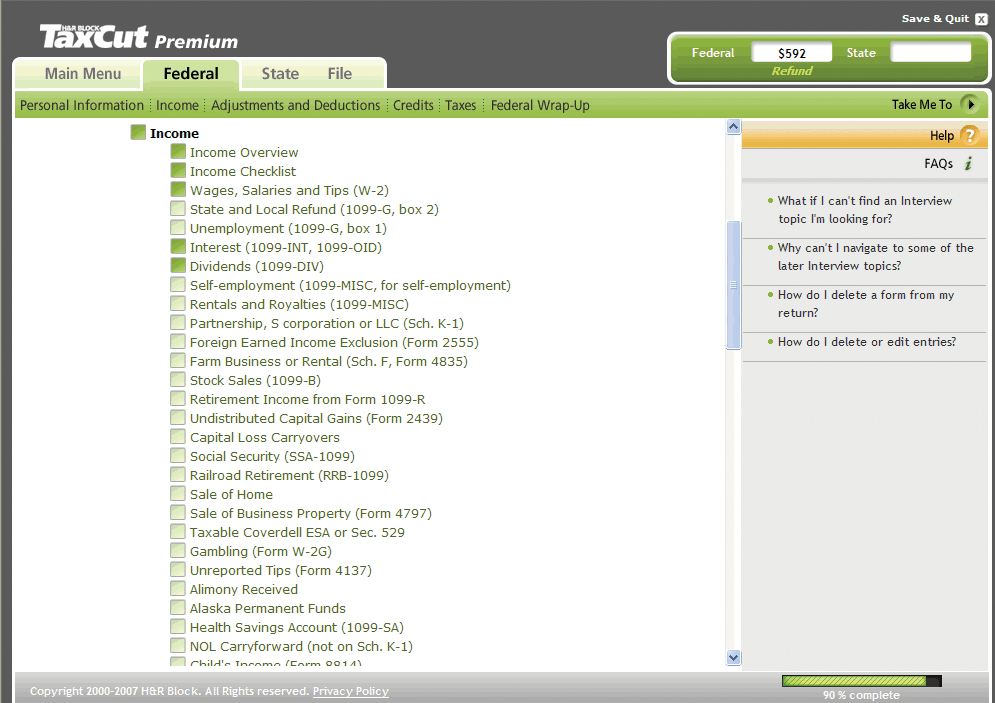The width and height of the screenshot is (995, 703).
Task: Click the scroll up arrow of topic list
Action: click(734, 126)
